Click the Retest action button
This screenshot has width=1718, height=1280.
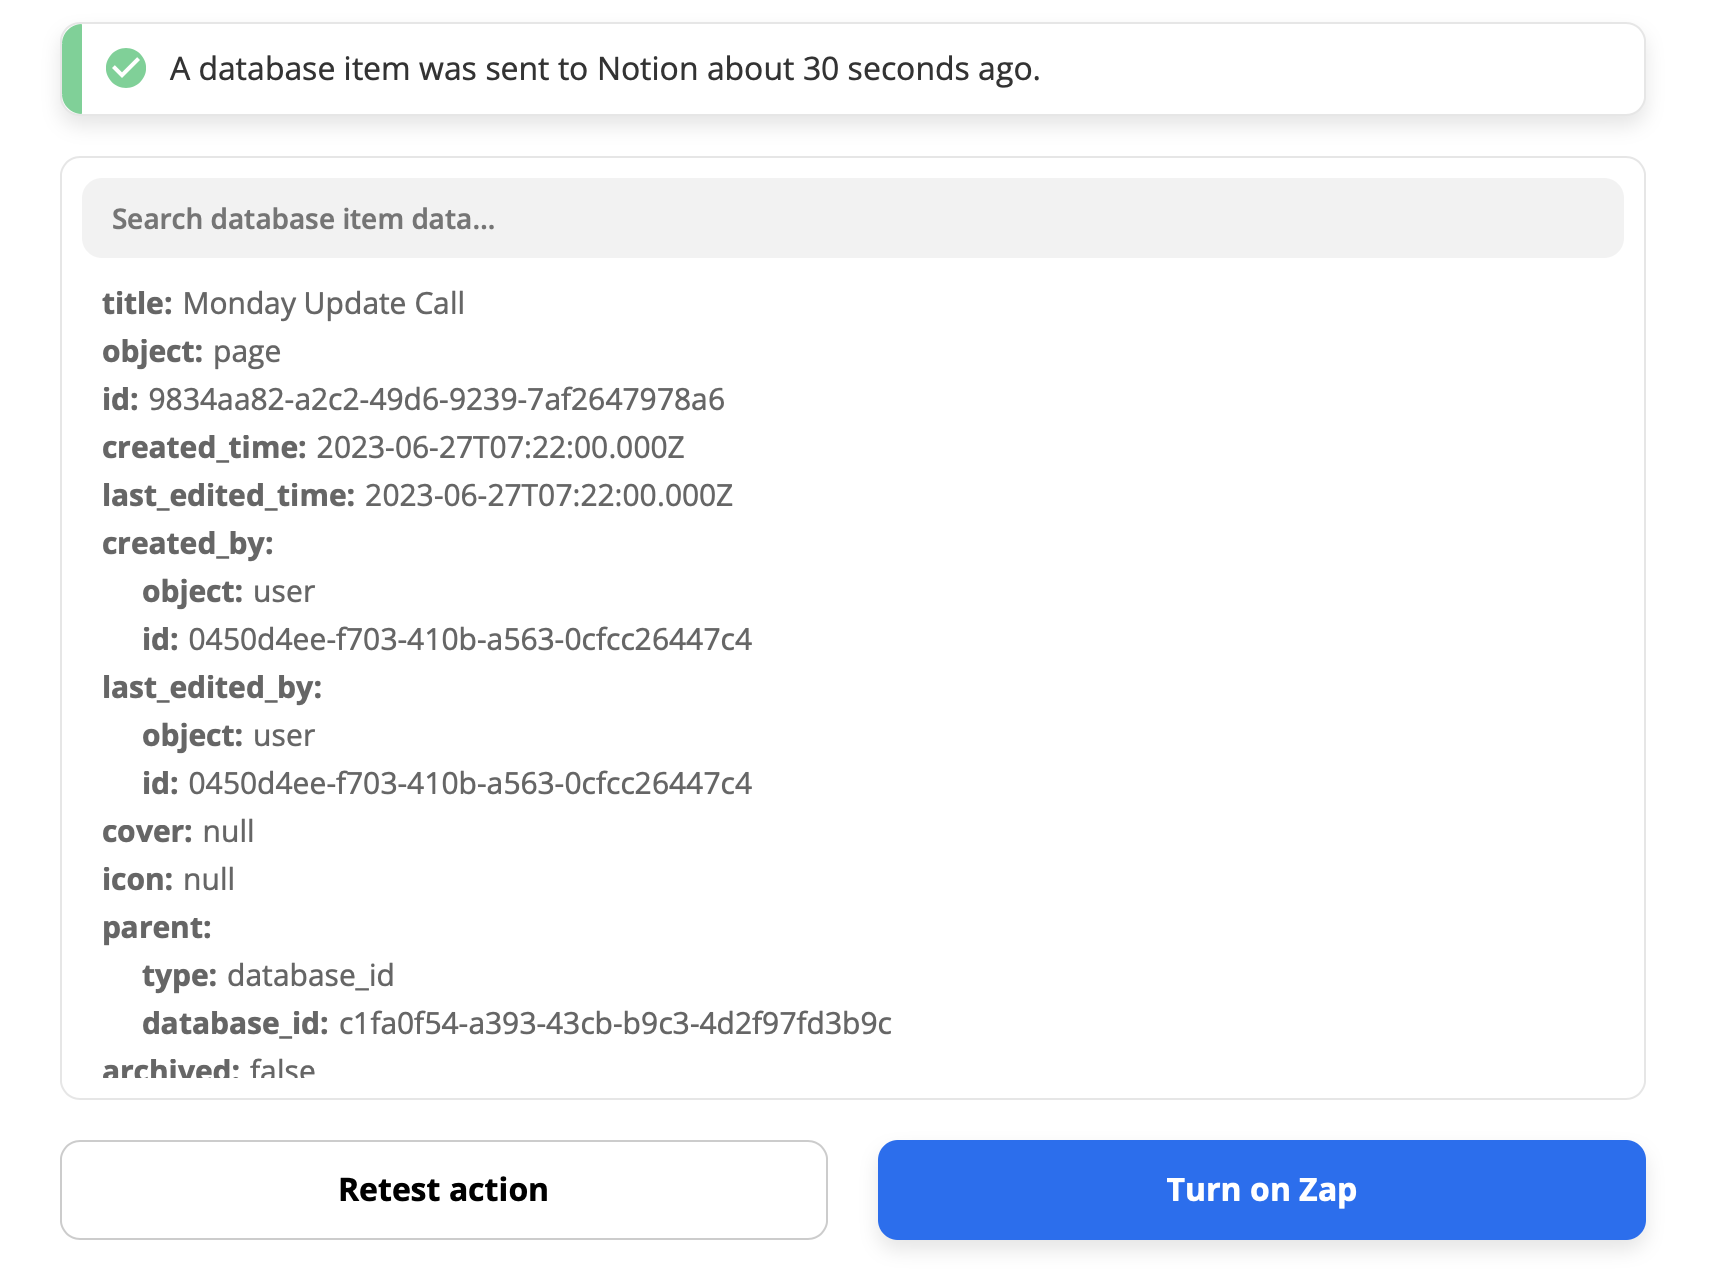444,1190
